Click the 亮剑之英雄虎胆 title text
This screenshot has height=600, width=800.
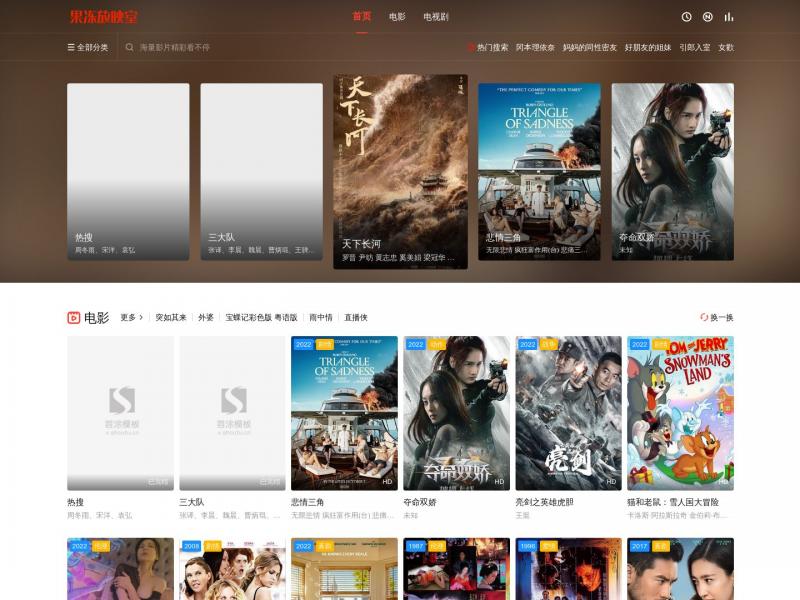pyautogui.click(x=544, y=502)
